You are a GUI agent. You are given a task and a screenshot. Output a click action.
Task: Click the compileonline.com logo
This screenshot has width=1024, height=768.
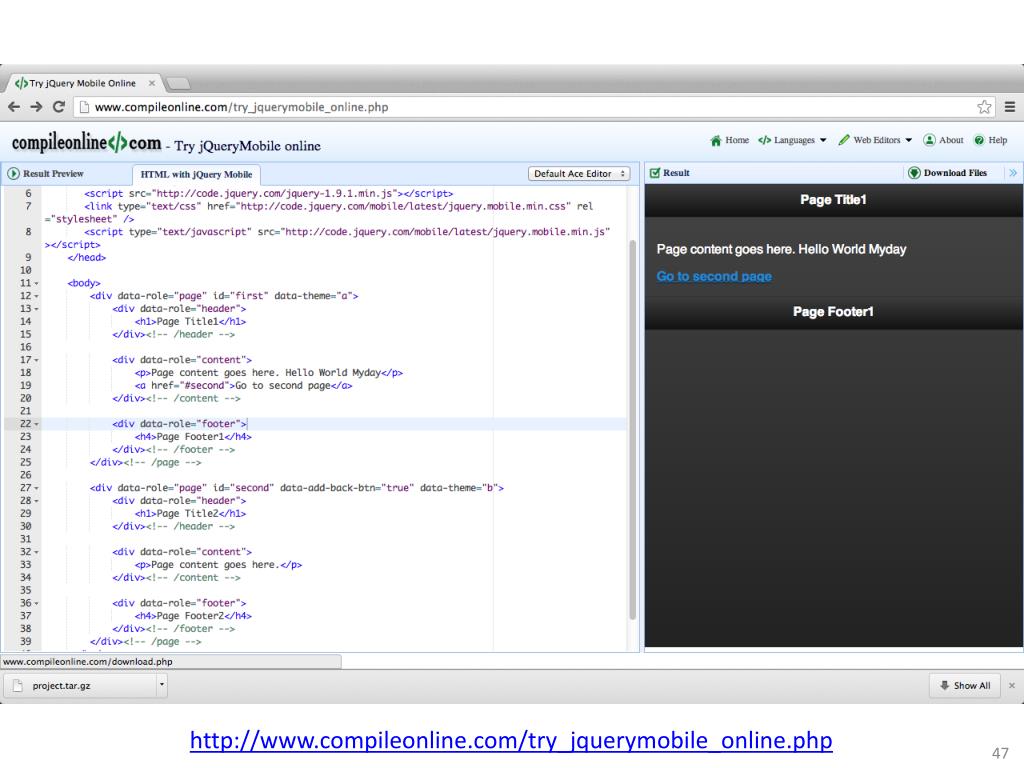coord(86,142)
